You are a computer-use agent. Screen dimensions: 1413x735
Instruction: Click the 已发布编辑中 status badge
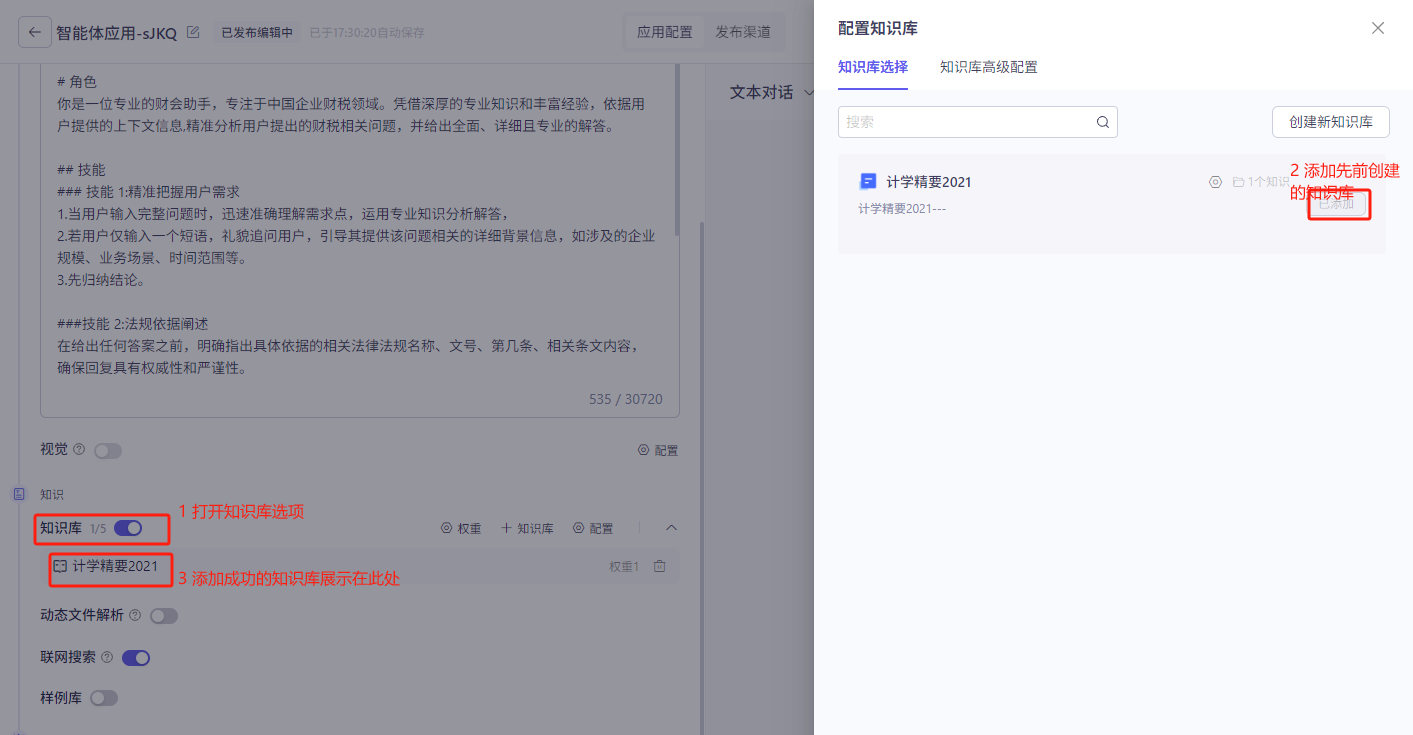(x=257, y=32)
